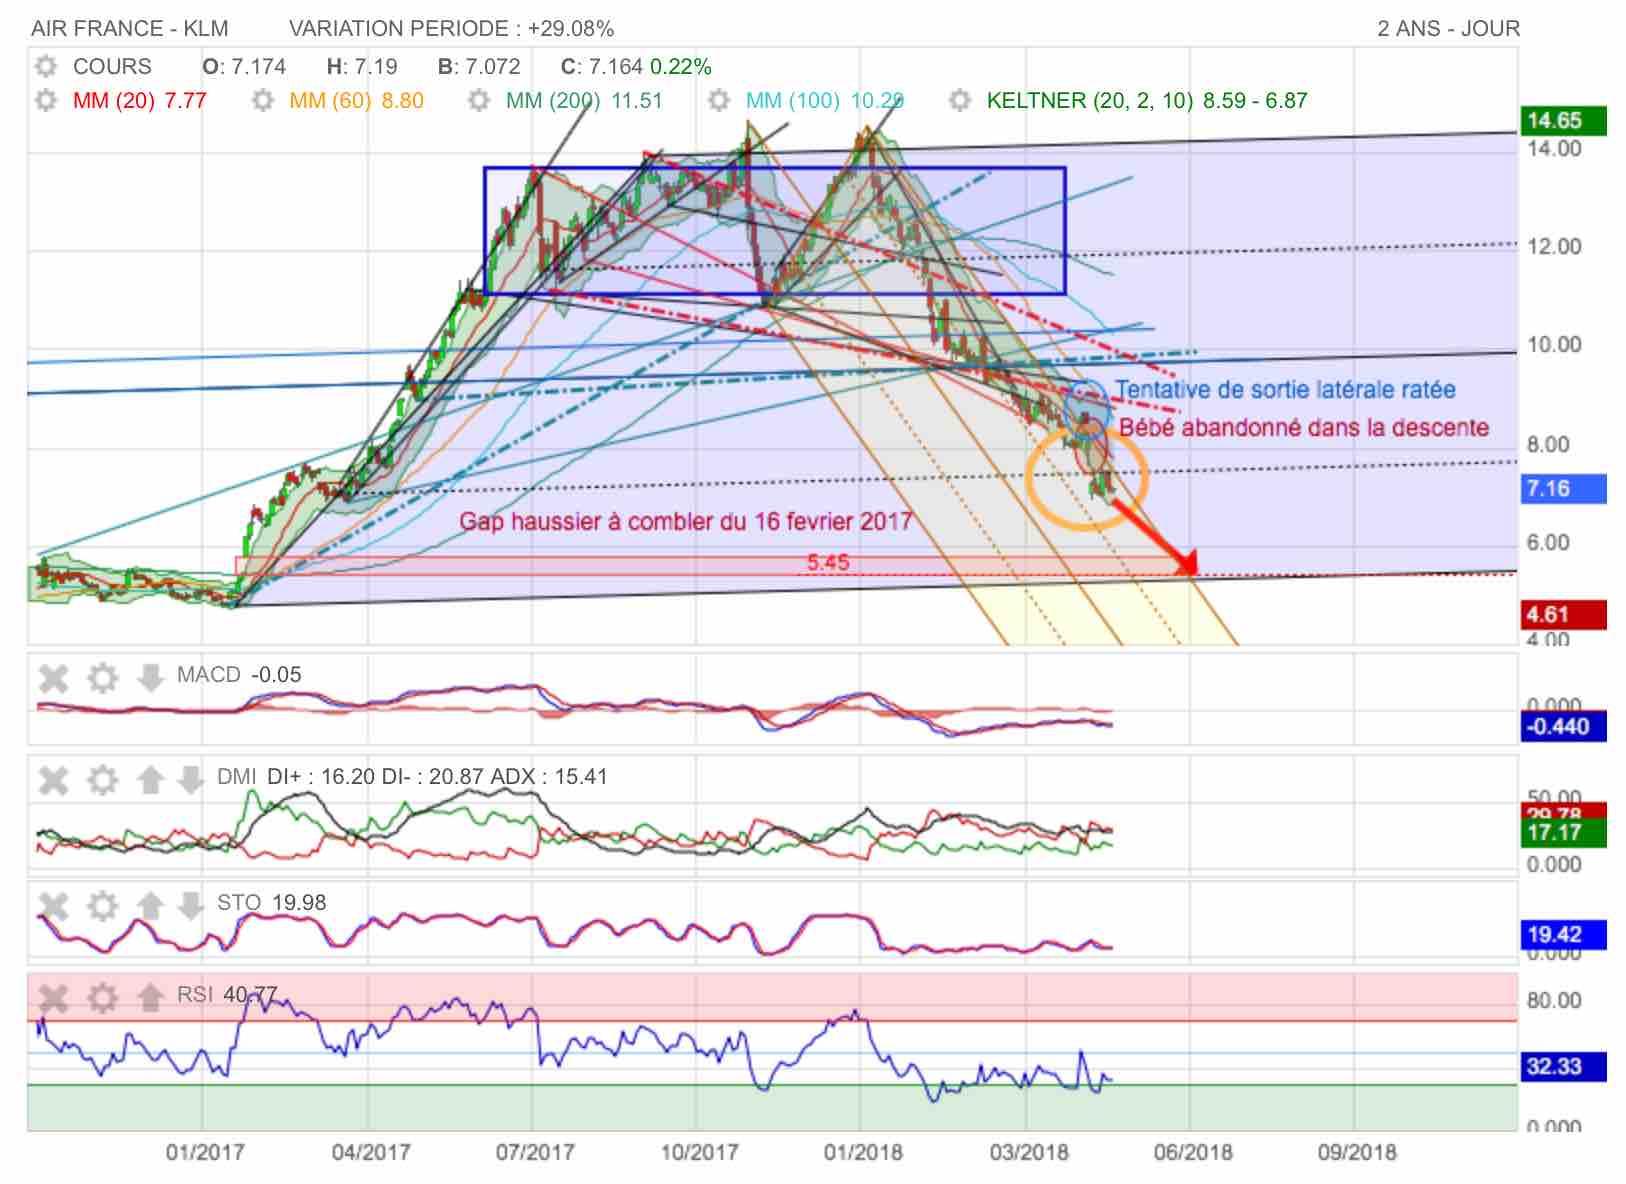Move MACD panel down arrow
Screen dimensions: 1626x1184
click(x=149, y=678)
